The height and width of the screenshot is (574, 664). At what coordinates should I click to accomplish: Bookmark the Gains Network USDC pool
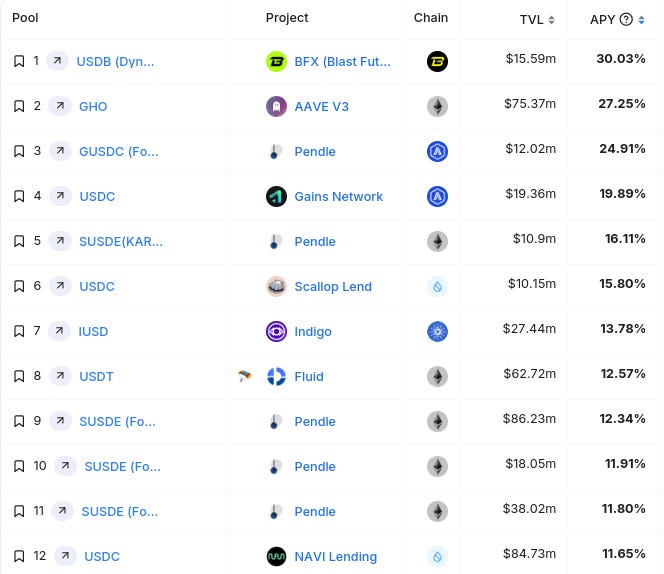(19, 196)
